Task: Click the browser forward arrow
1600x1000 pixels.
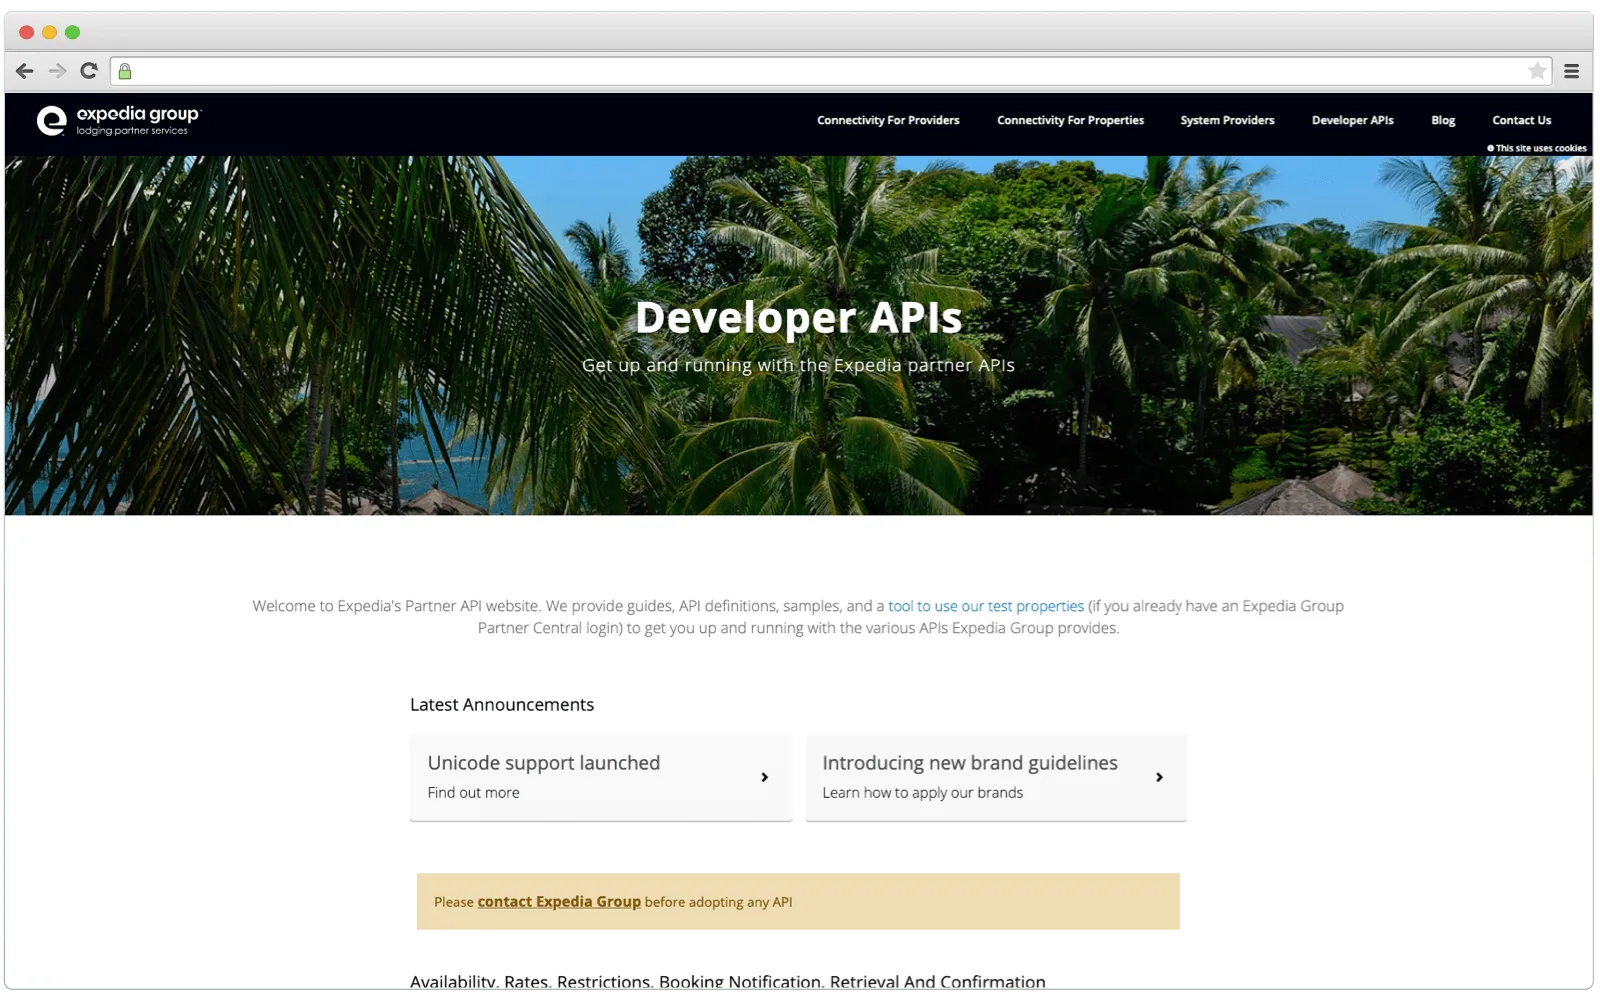Action: 56,71
